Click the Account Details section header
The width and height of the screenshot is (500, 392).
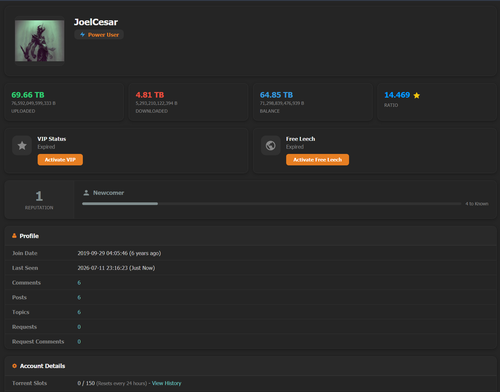(x=251, y=366)
